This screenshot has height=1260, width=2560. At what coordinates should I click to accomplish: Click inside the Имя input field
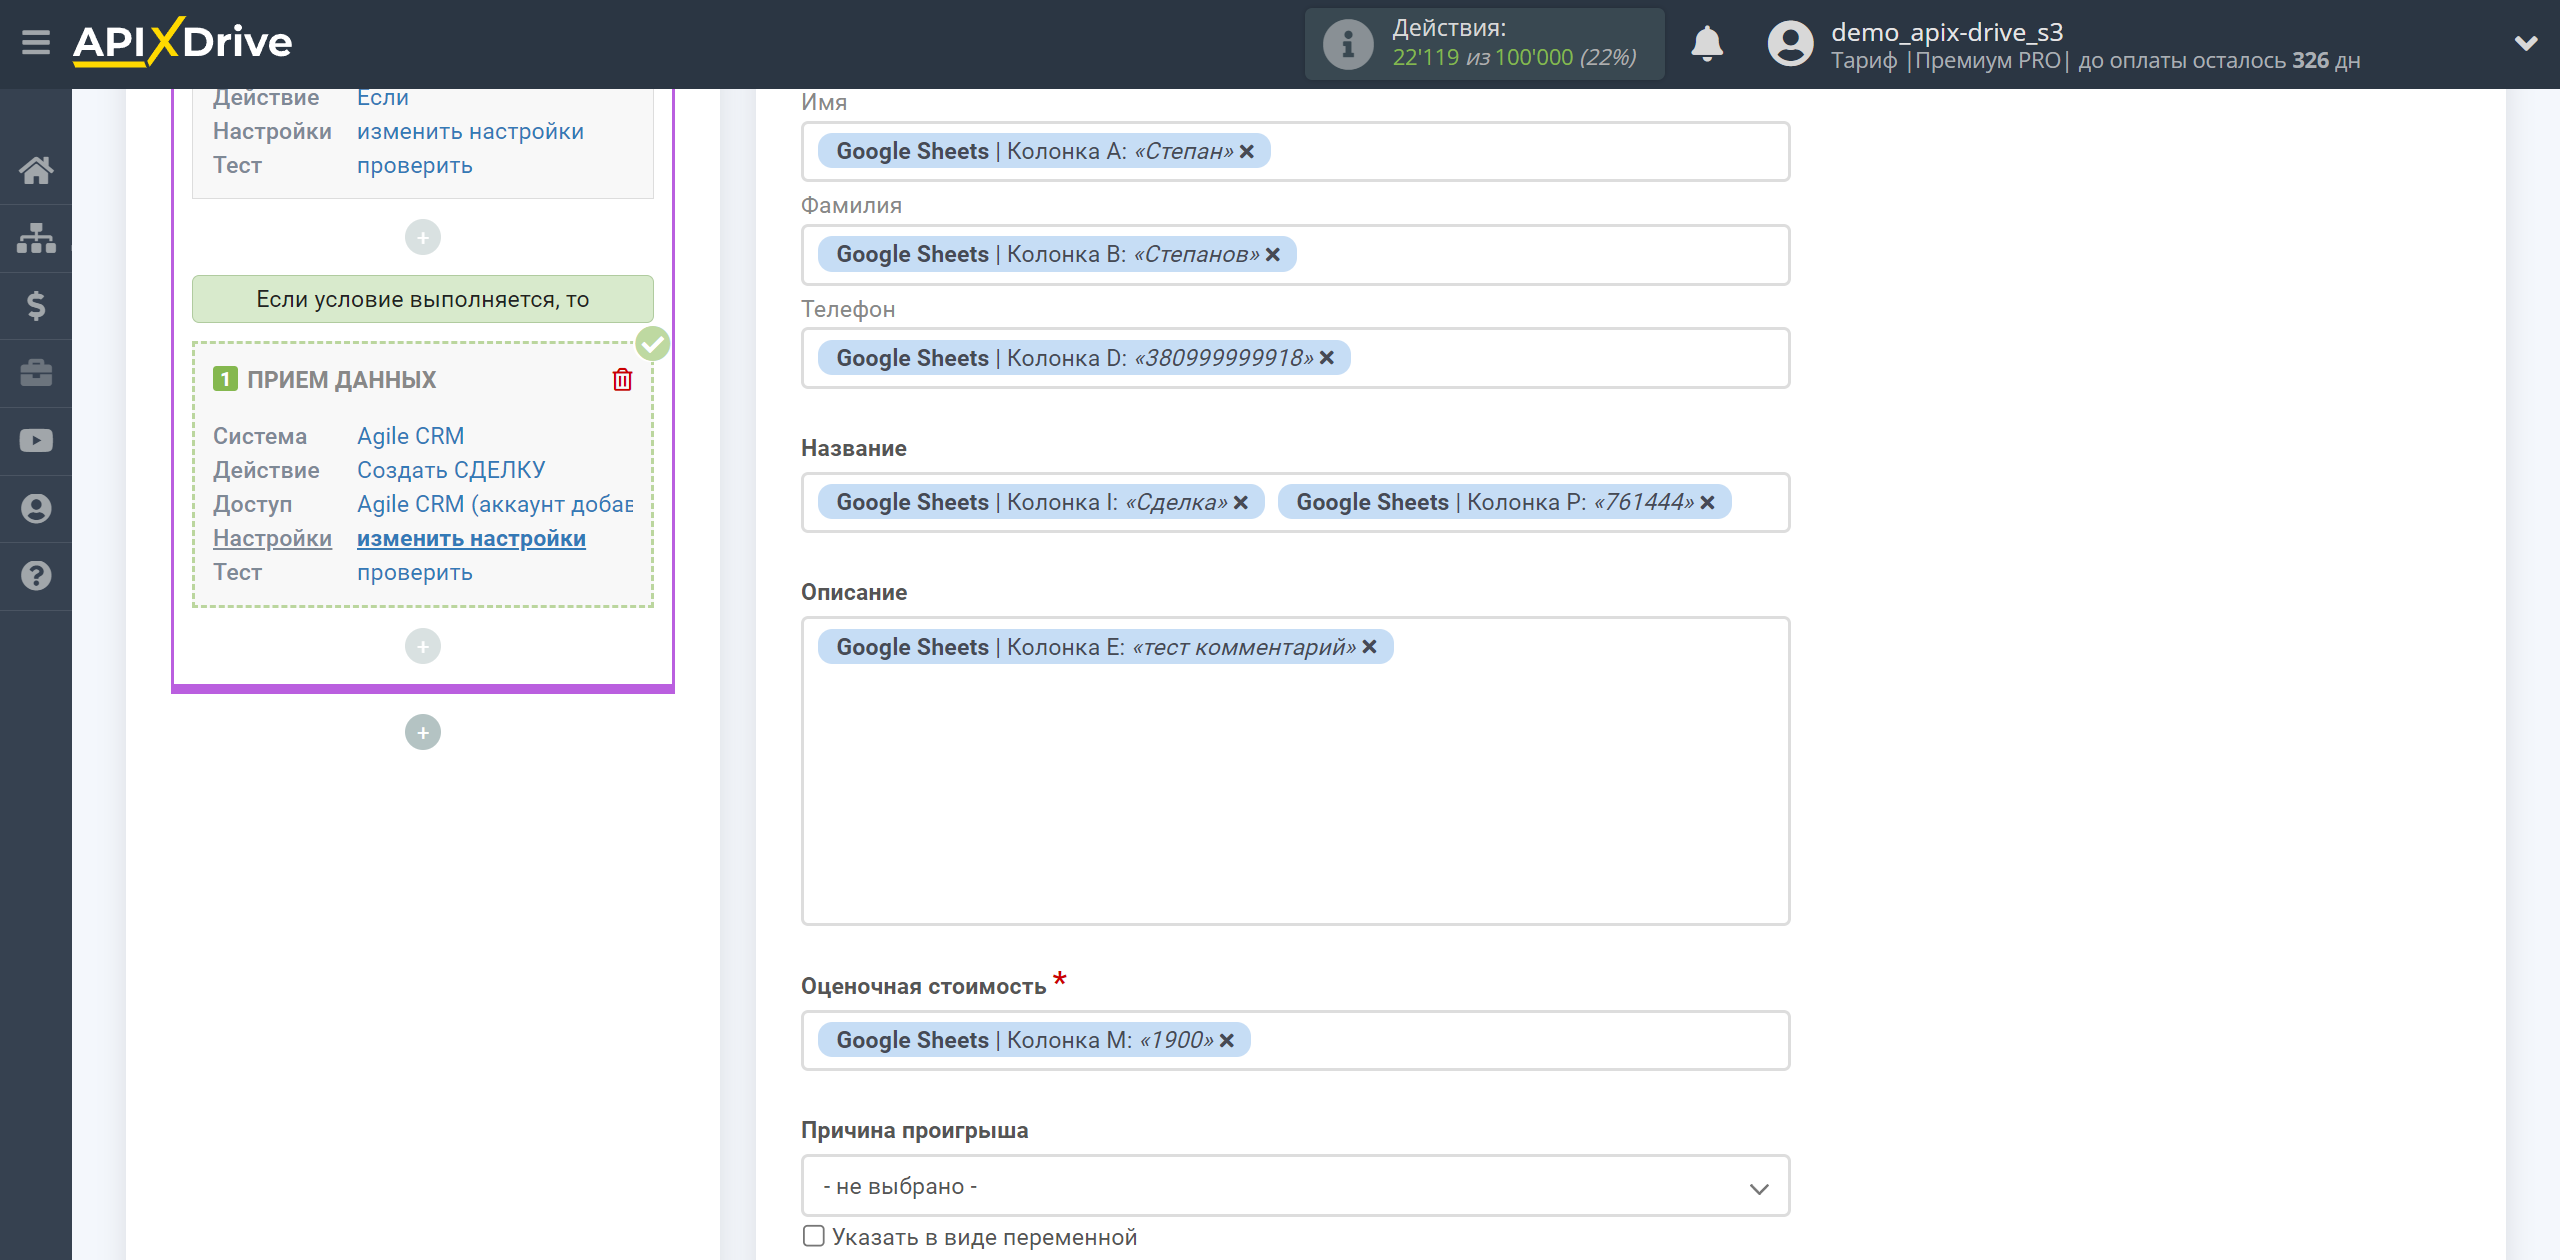pyautogui.click(x=1295, y=152)
